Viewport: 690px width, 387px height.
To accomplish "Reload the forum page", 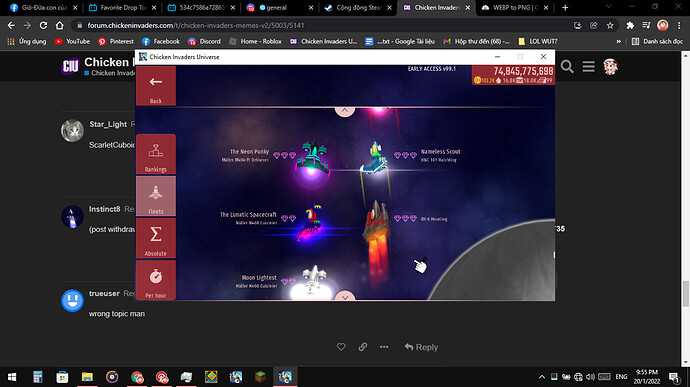I will coord(43,26).
